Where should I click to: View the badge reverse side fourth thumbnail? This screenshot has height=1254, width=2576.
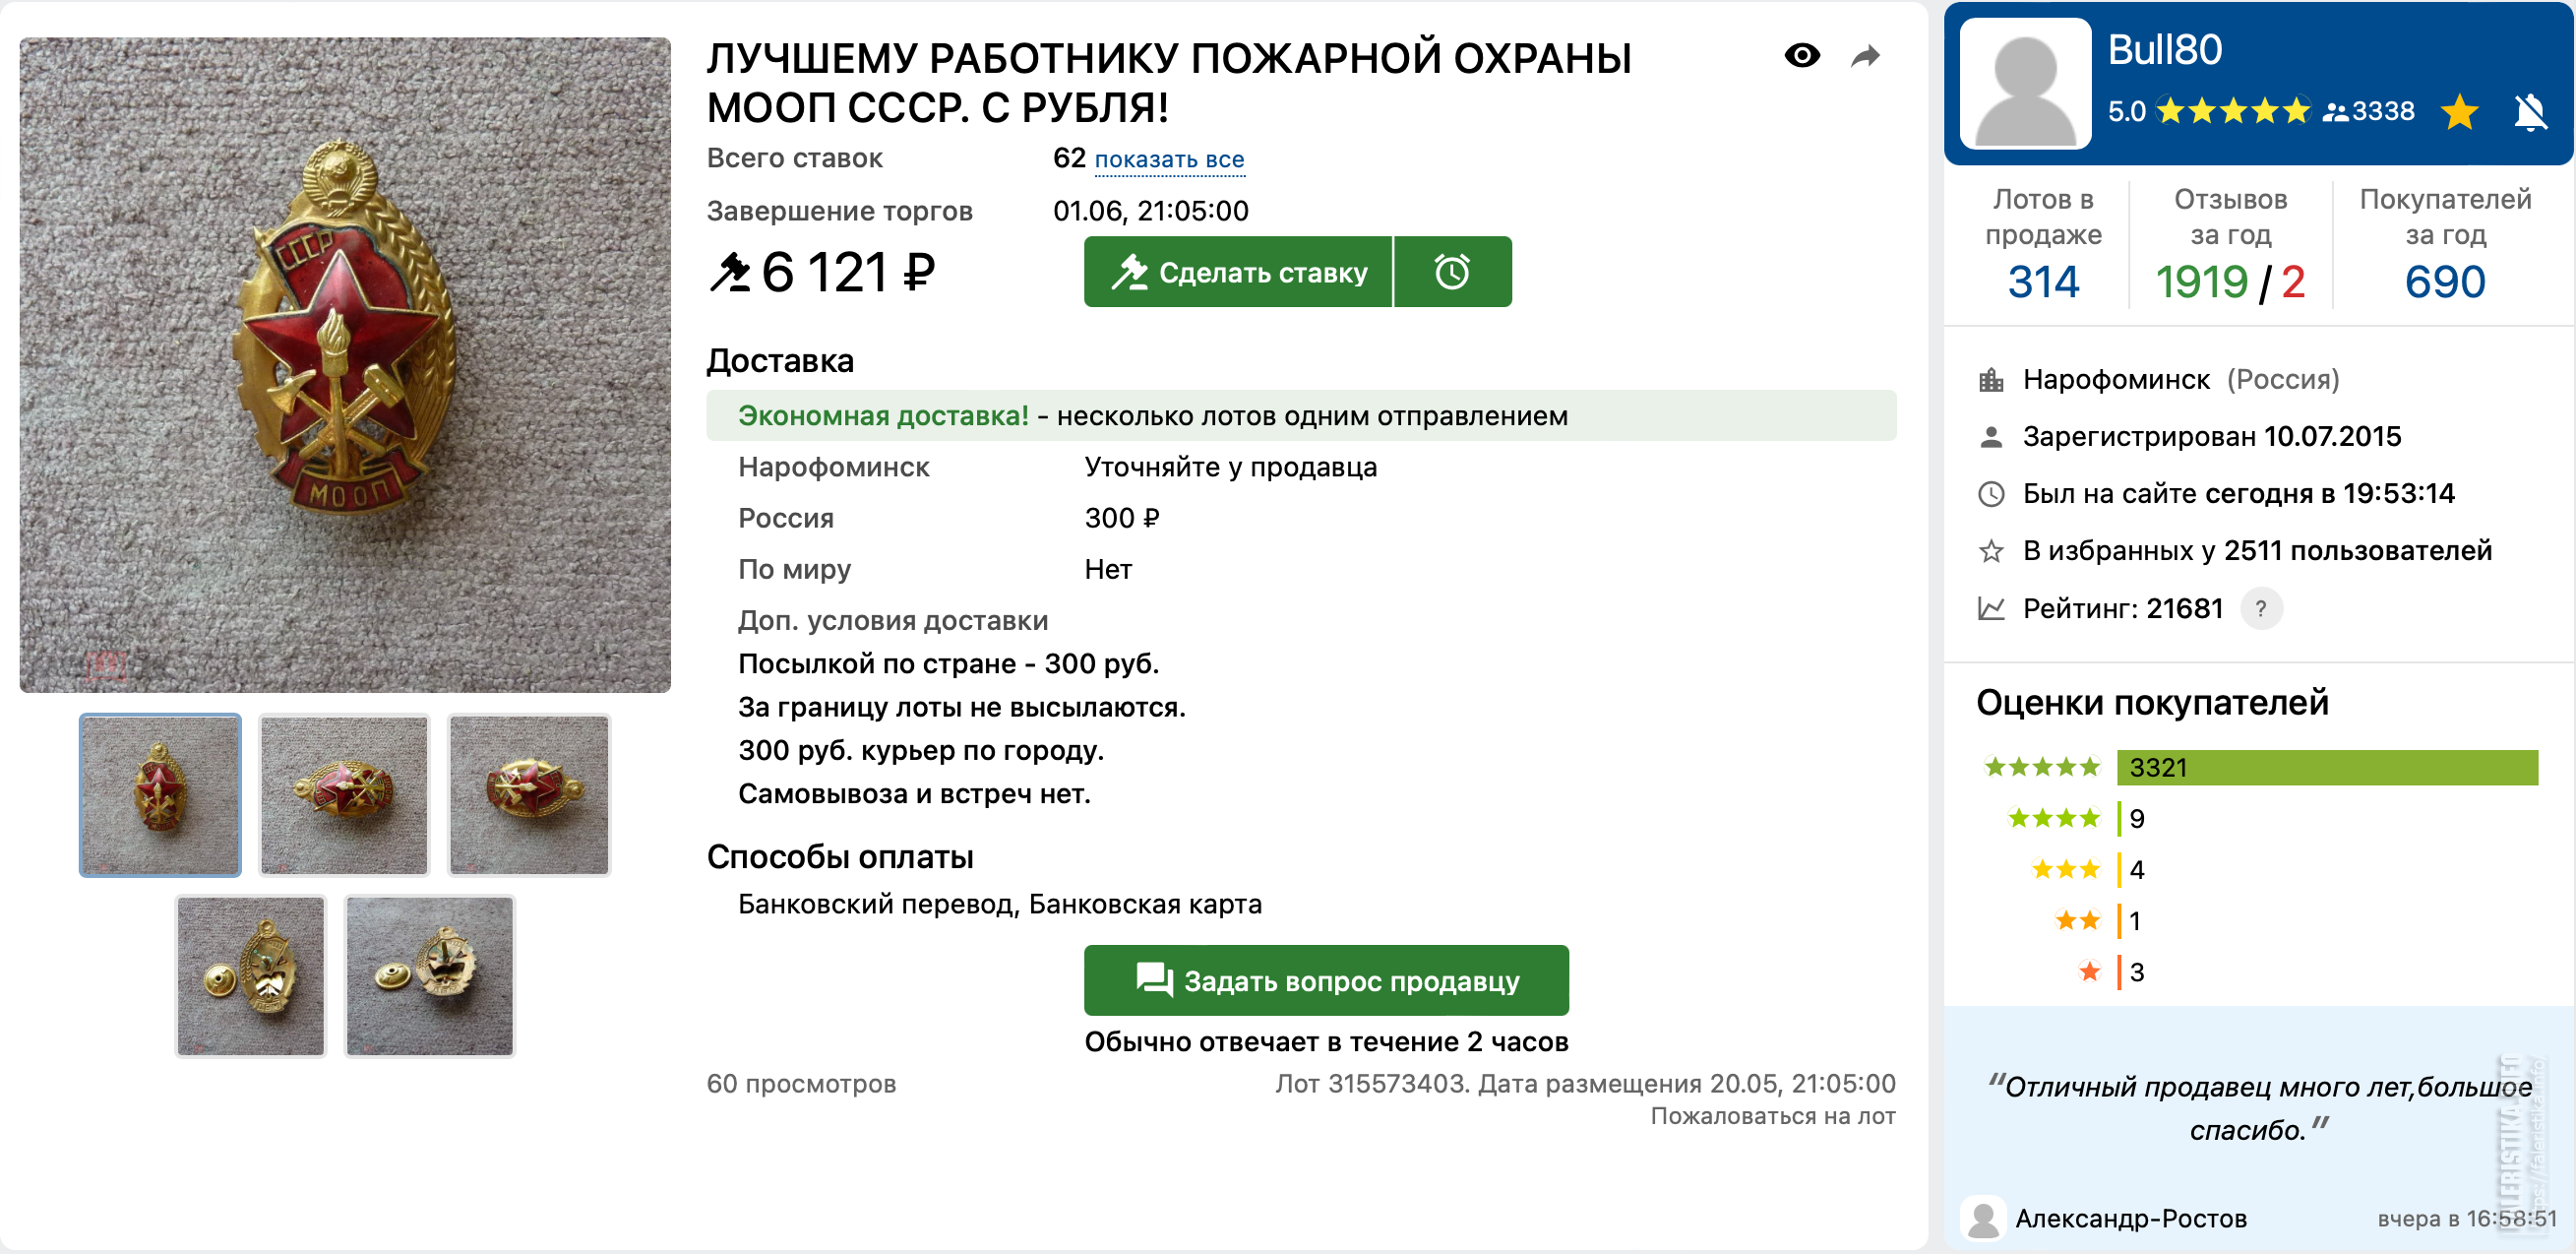point(251,976)
